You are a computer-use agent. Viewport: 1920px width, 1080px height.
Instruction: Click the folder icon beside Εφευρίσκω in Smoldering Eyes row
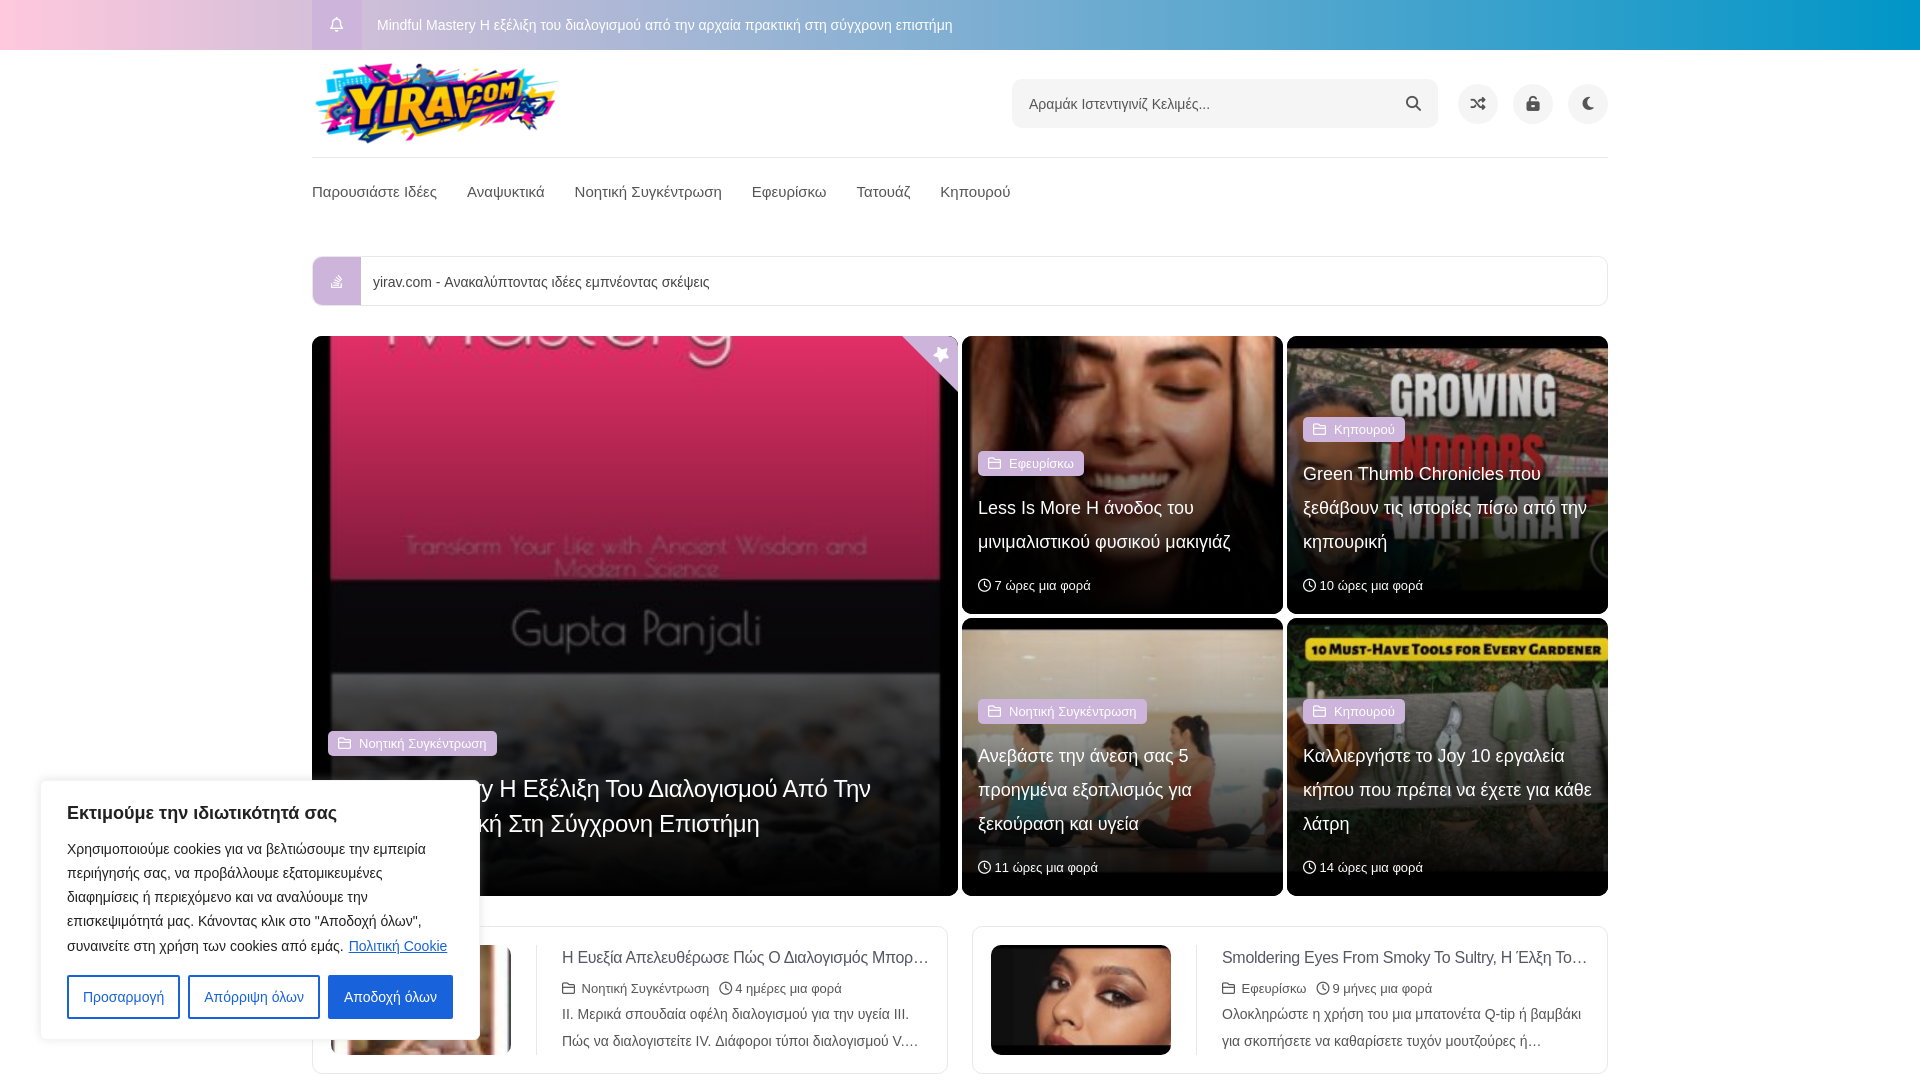(x=1228, y=989)
